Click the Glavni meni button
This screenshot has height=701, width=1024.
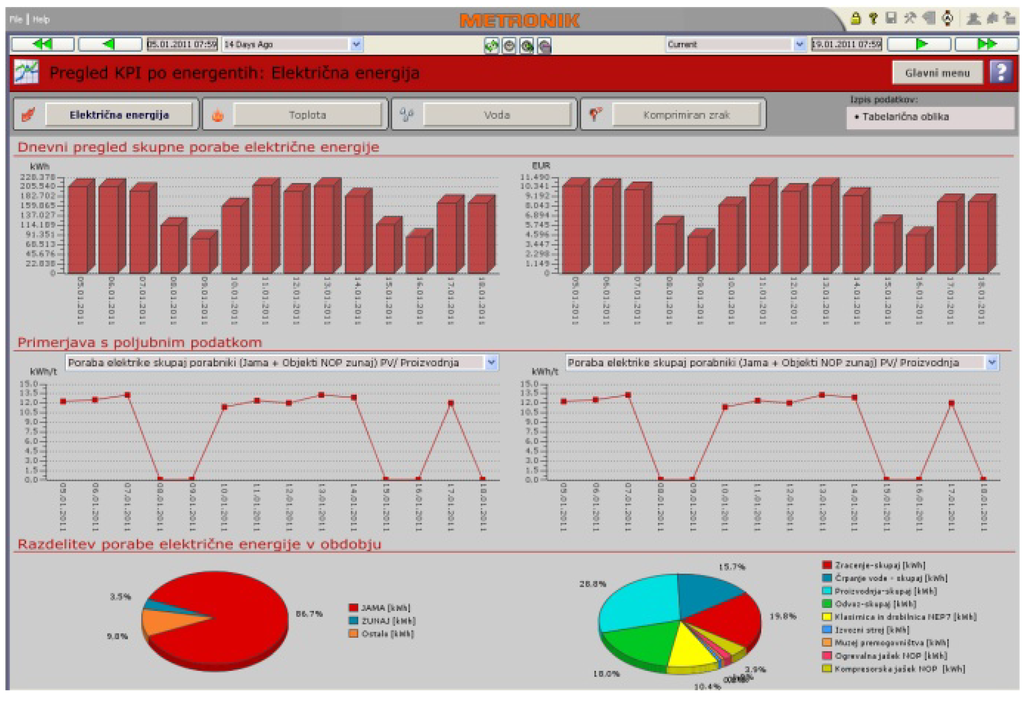click(x=937, y=72)
